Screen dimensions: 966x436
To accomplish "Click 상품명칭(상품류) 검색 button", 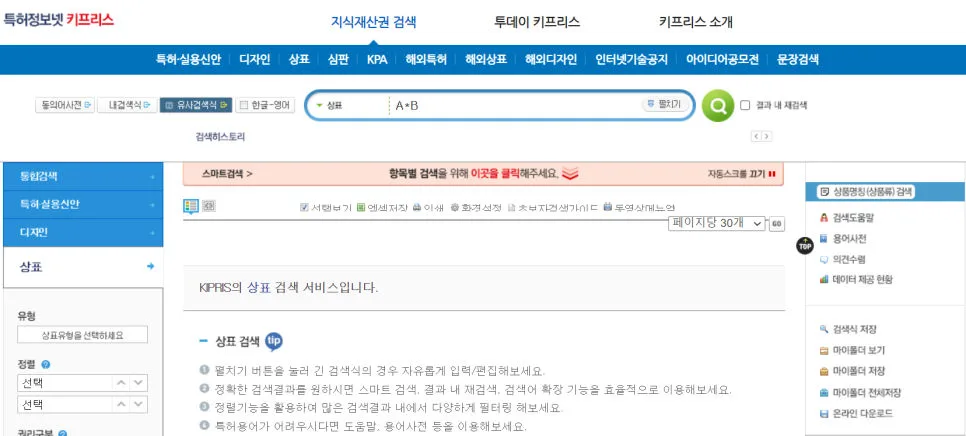I will (867, 192).
